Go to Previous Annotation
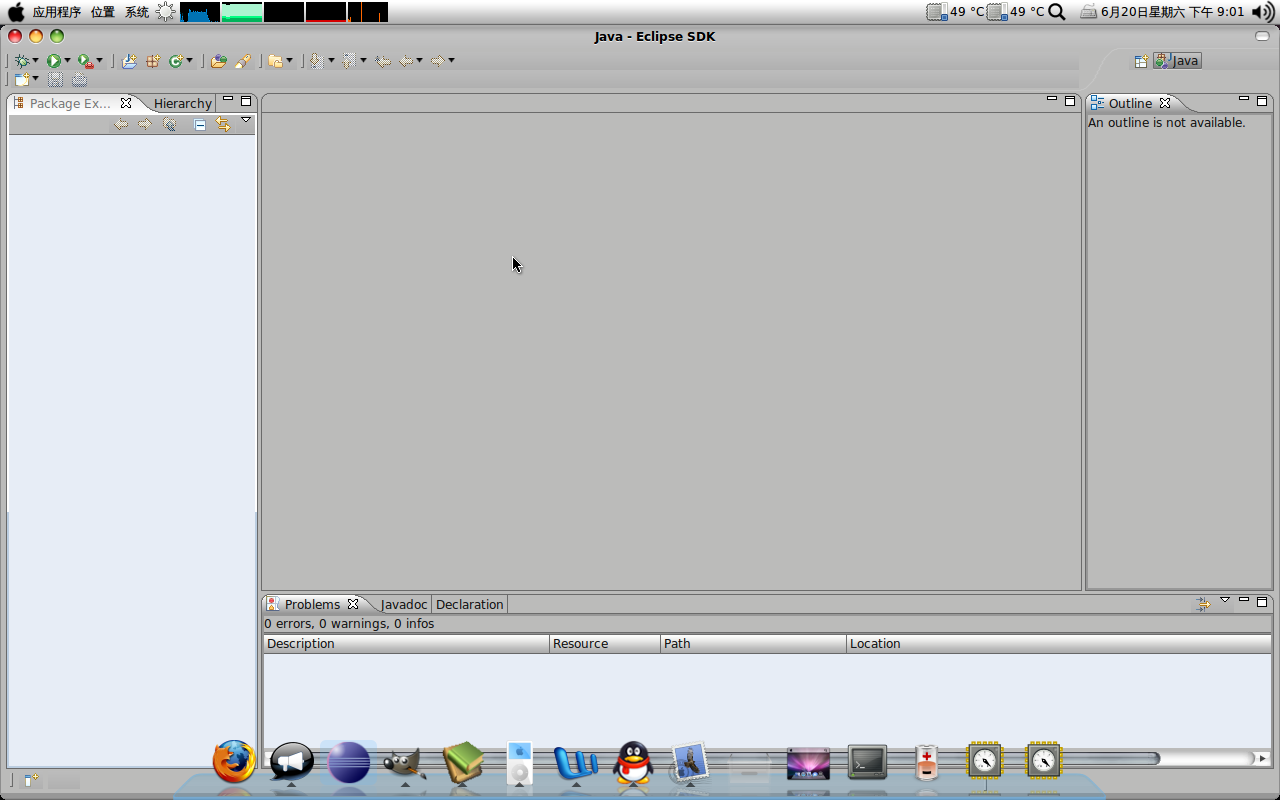 point(348,61)
